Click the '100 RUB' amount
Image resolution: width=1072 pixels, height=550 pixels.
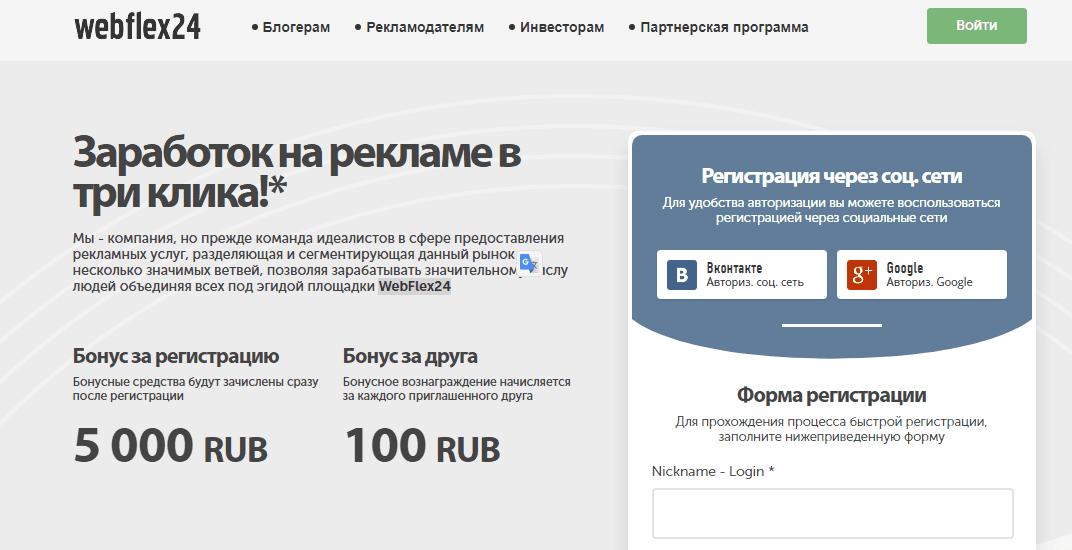click(x=423, y=445)
